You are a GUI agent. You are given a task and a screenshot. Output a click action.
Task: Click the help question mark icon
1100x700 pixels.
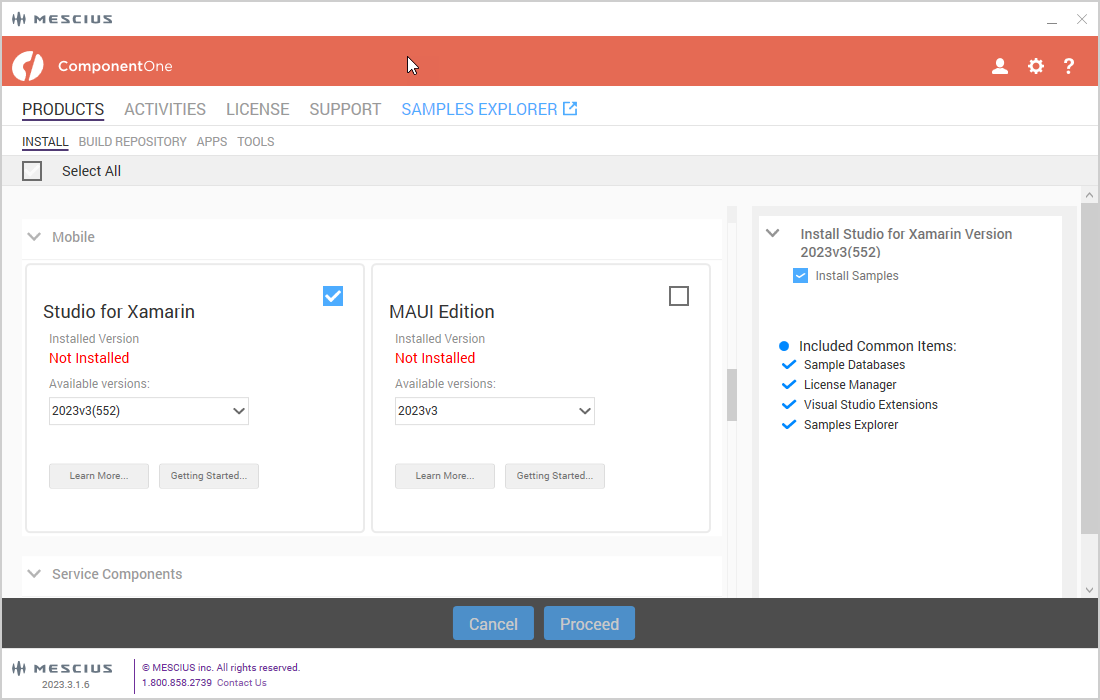coord(1068,66)
